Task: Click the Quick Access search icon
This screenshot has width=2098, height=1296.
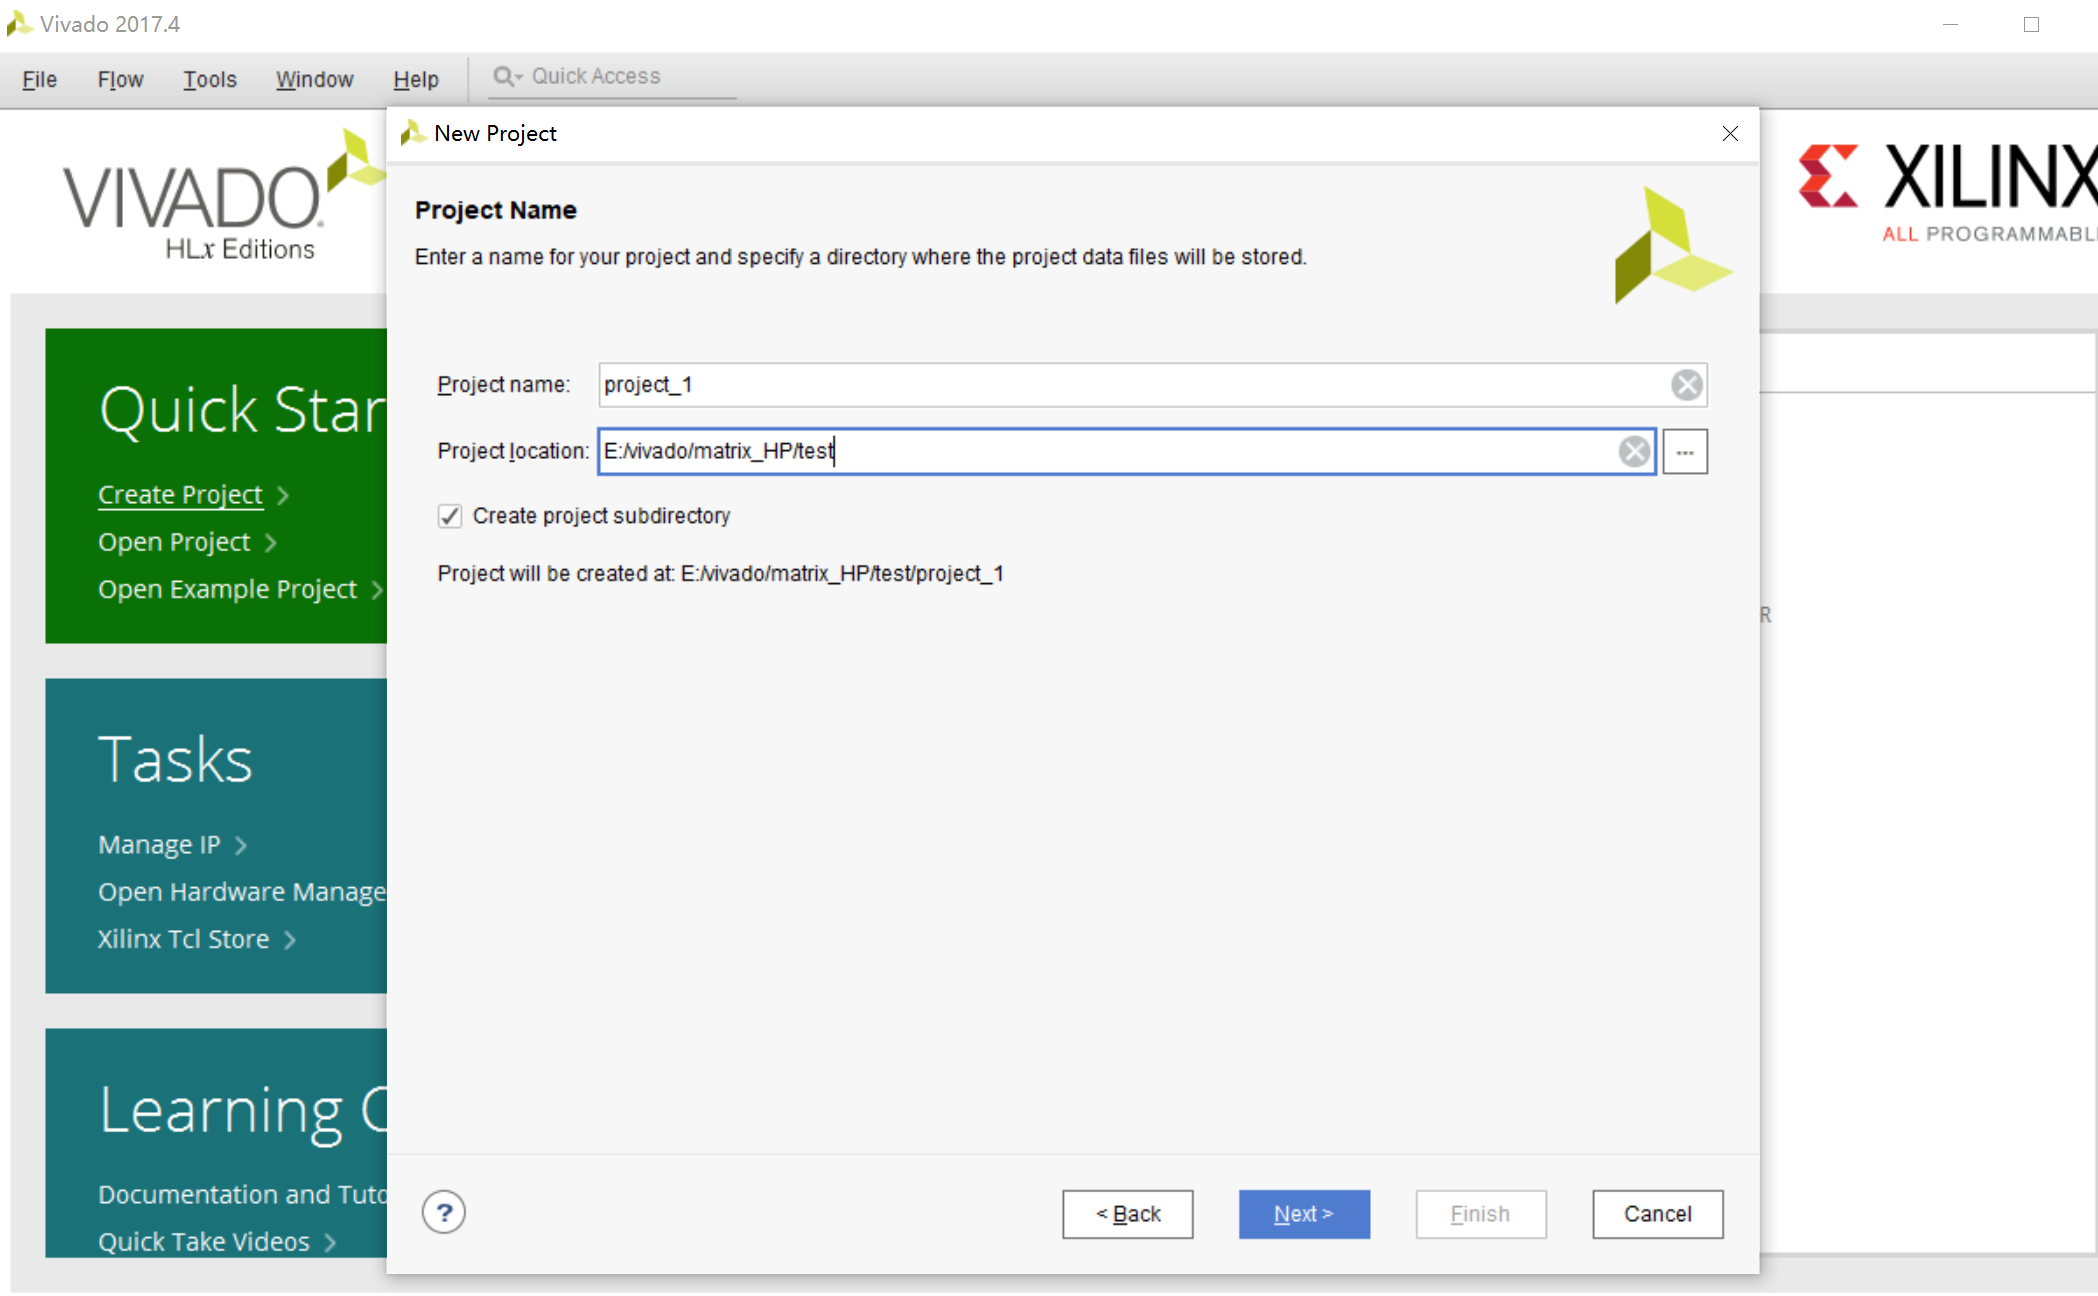Action: 505,77
